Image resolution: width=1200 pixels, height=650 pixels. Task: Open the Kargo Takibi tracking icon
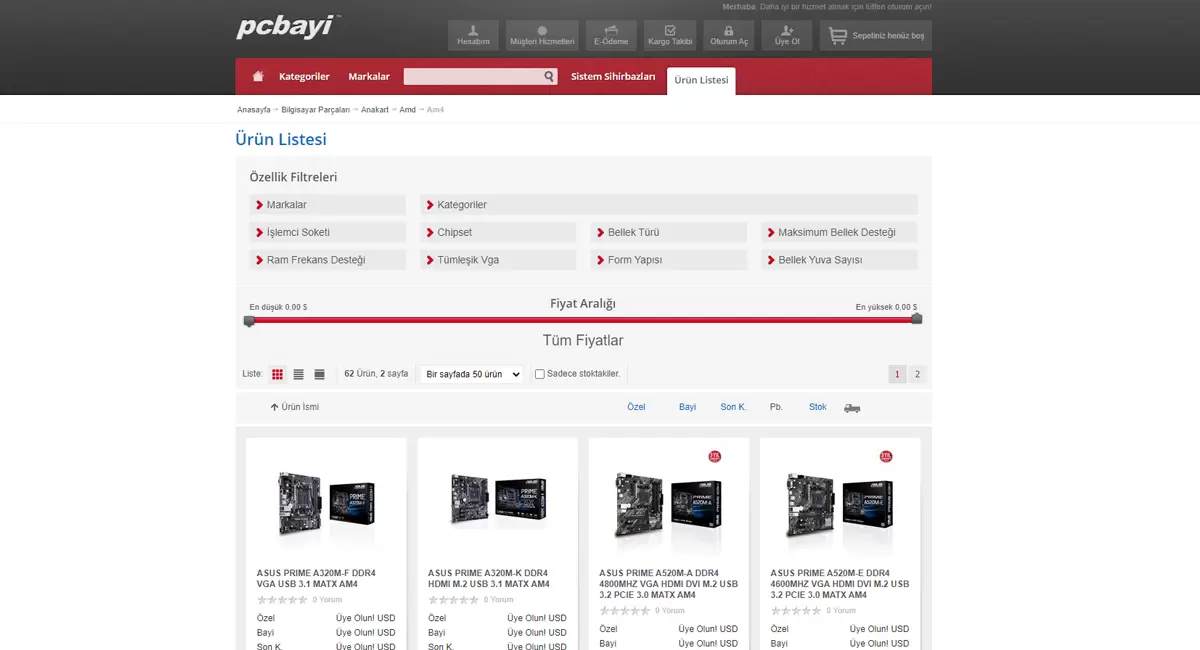(670, 35)
